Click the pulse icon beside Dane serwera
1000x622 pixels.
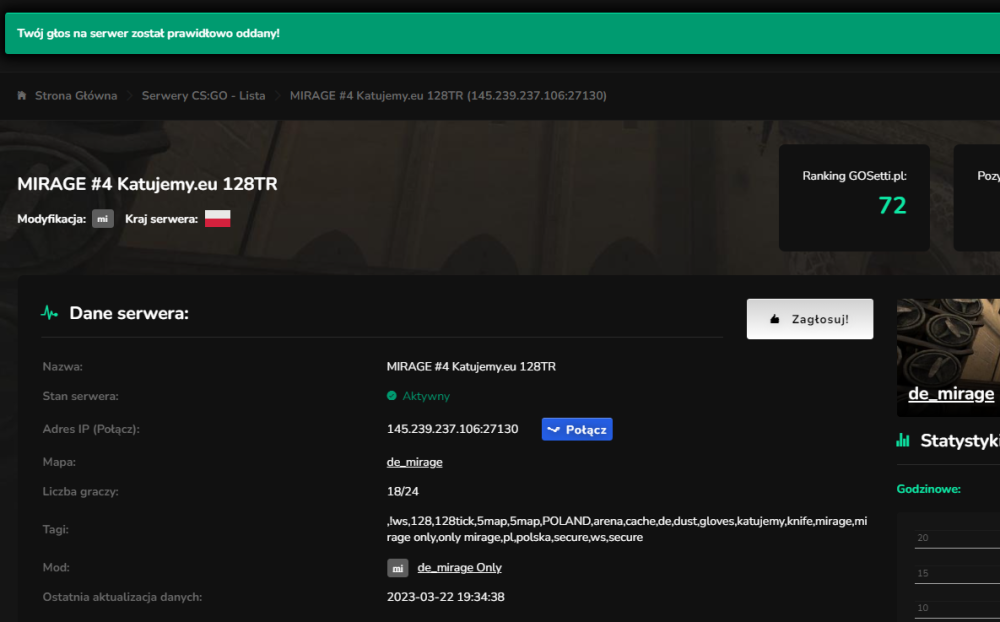point(49,313)
